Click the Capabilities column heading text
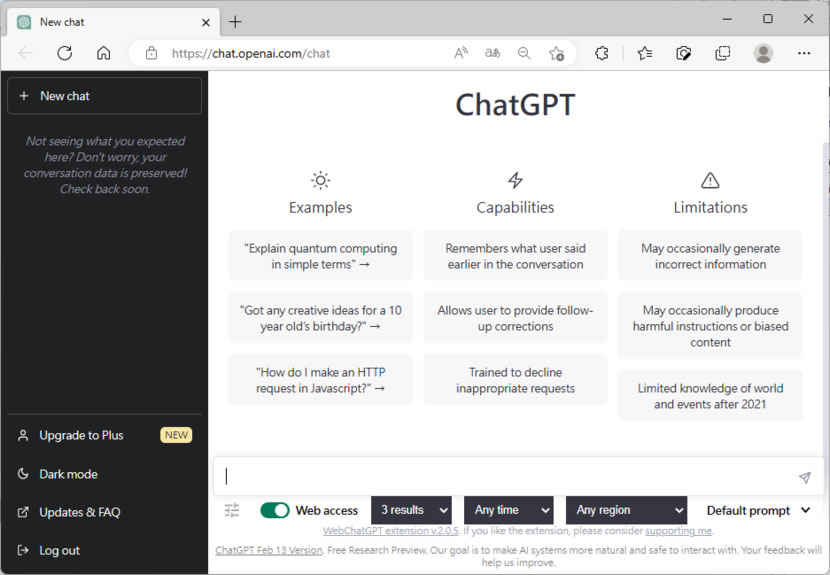 pyautogui.click(x=516, y=207)
